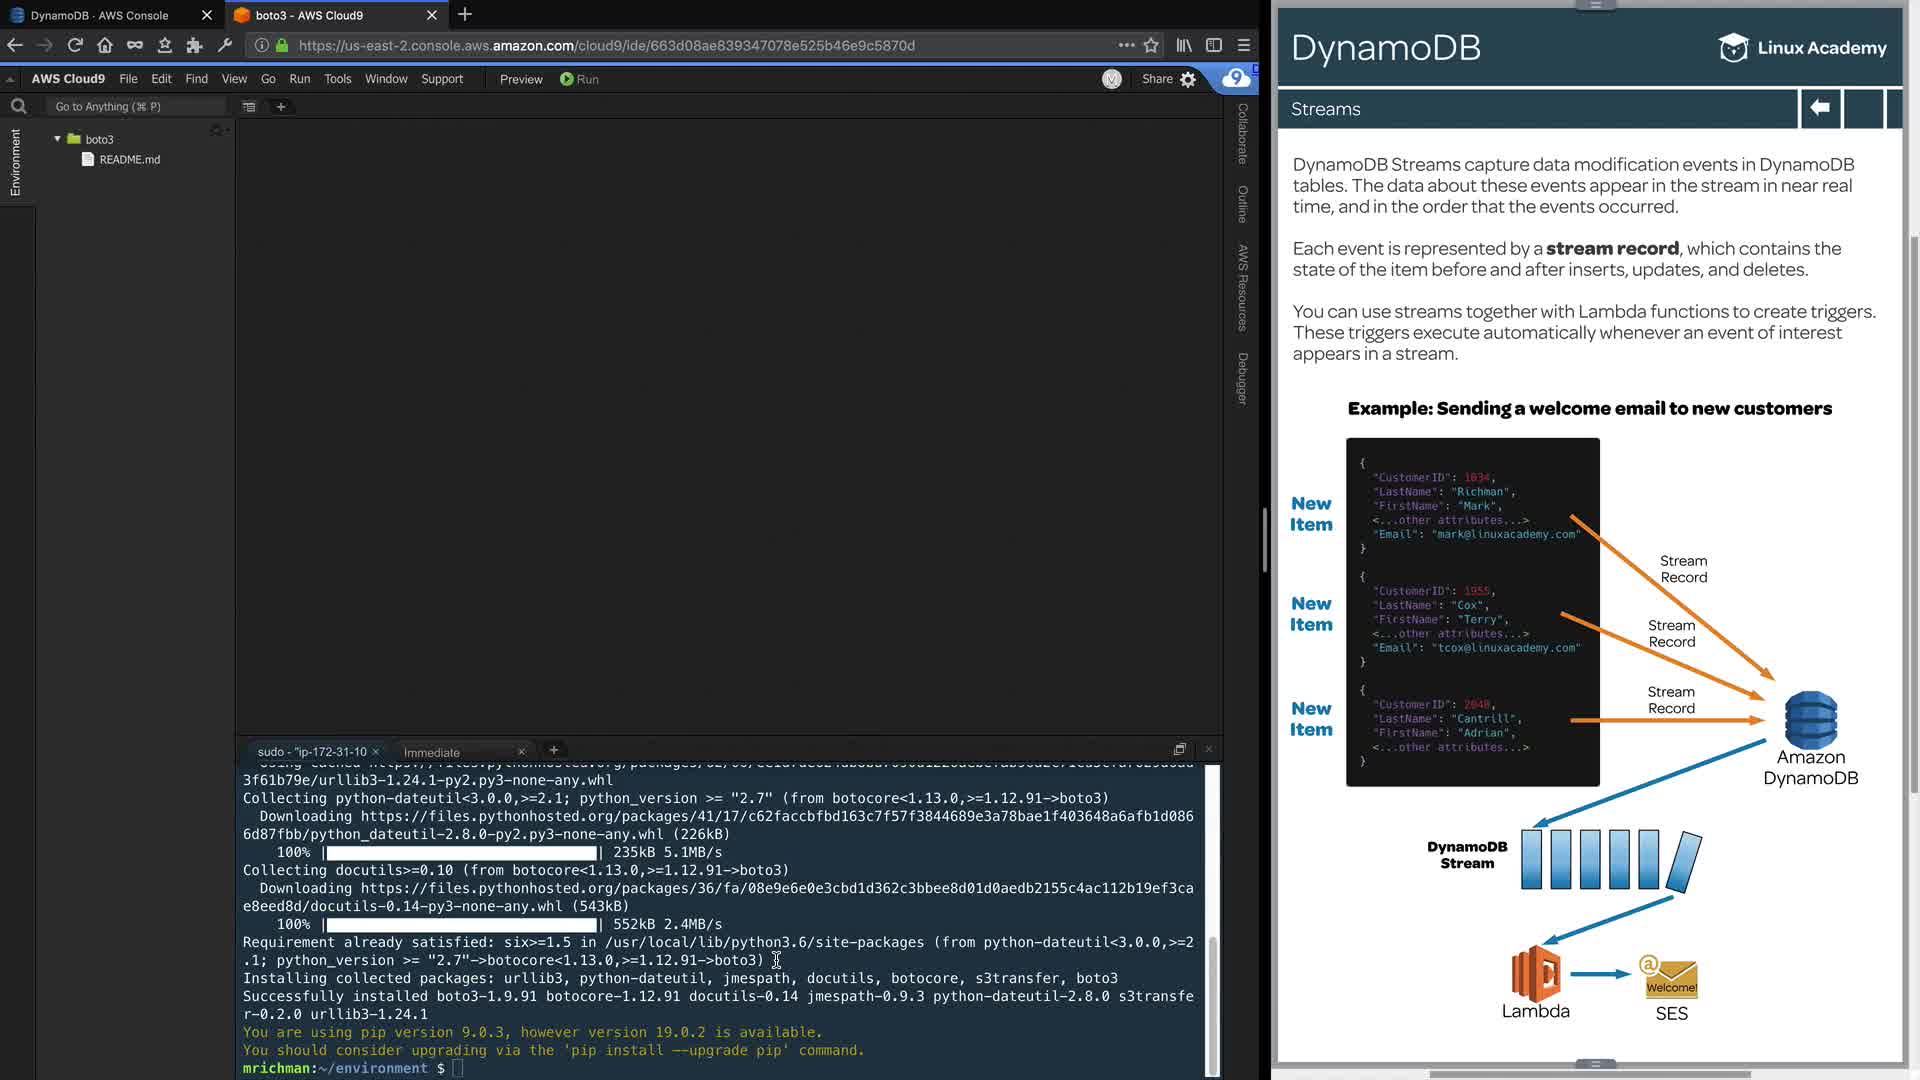Open the environment tree settings dropdown
This screenshot has height=1080, width=1920.
(217, 131)
